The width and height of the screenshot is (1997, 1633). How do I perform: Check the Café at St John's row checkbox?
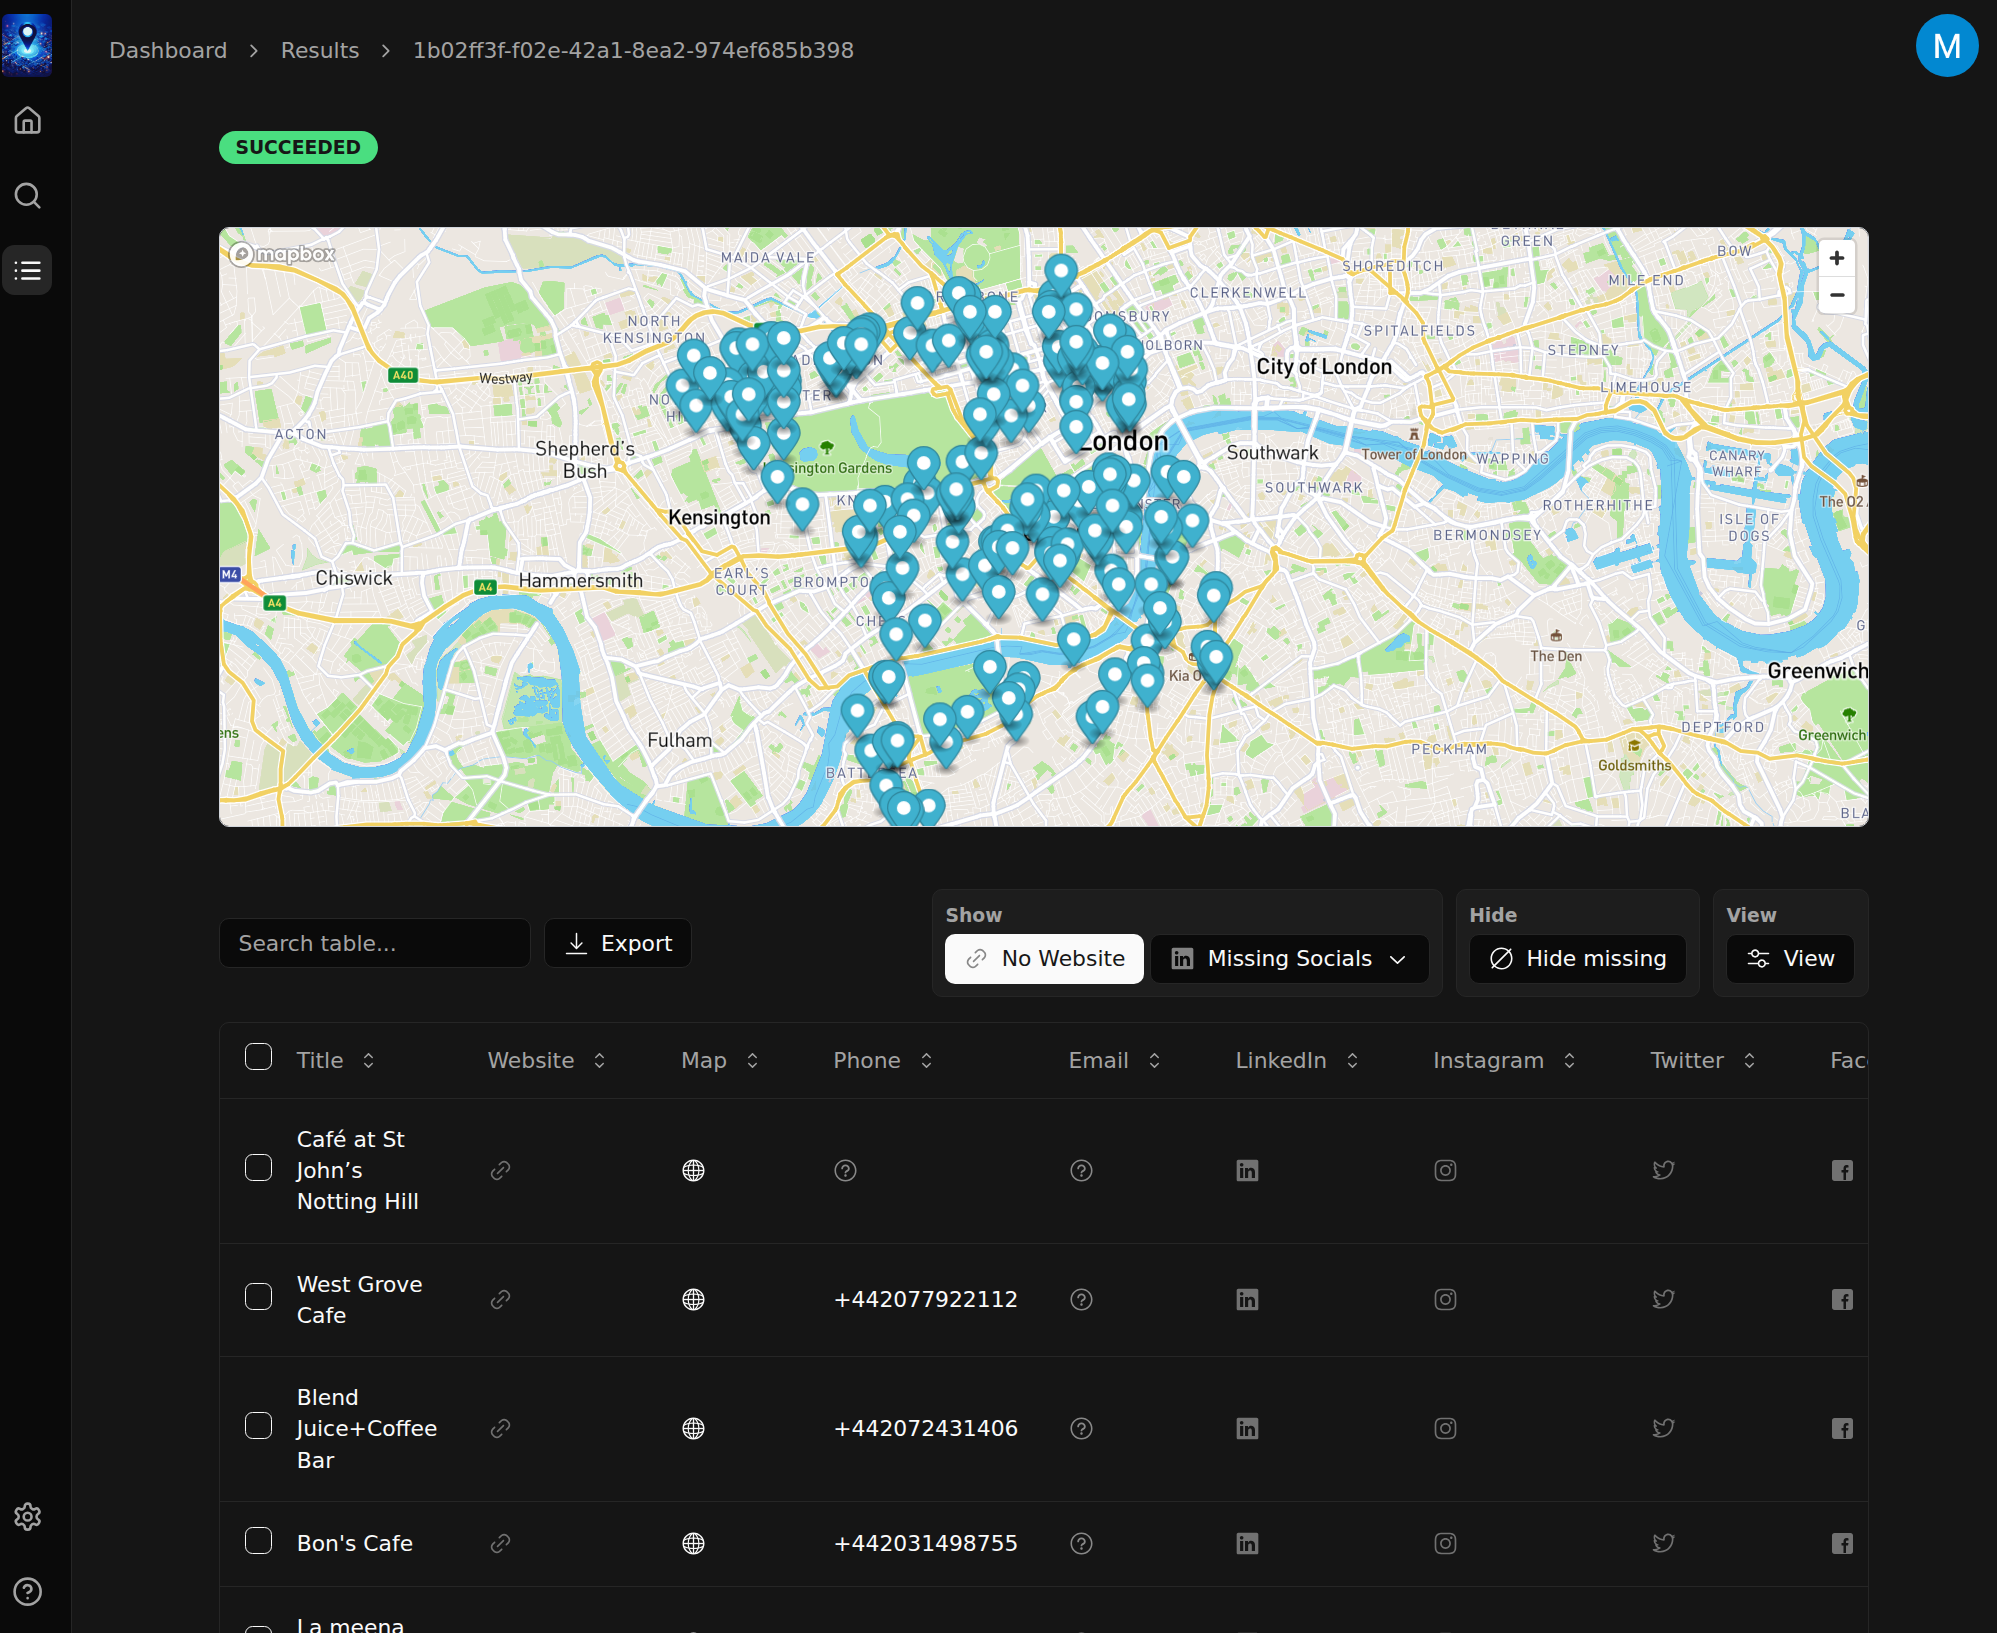pos(258,1167)
